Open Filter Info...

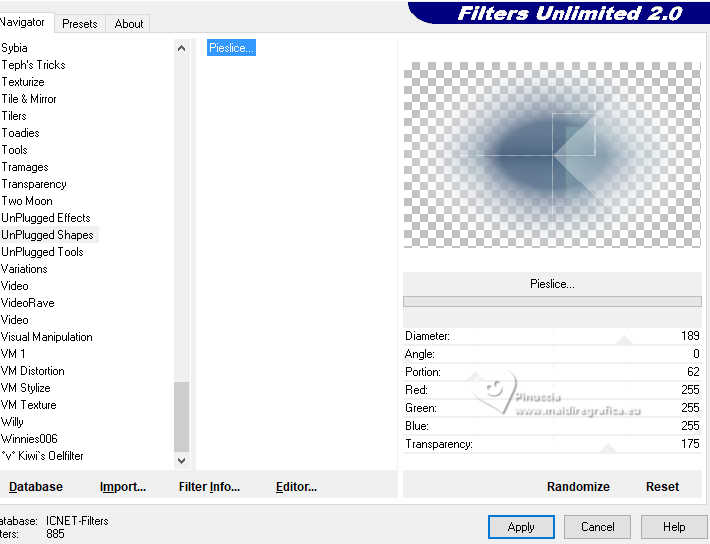(209, 486)
